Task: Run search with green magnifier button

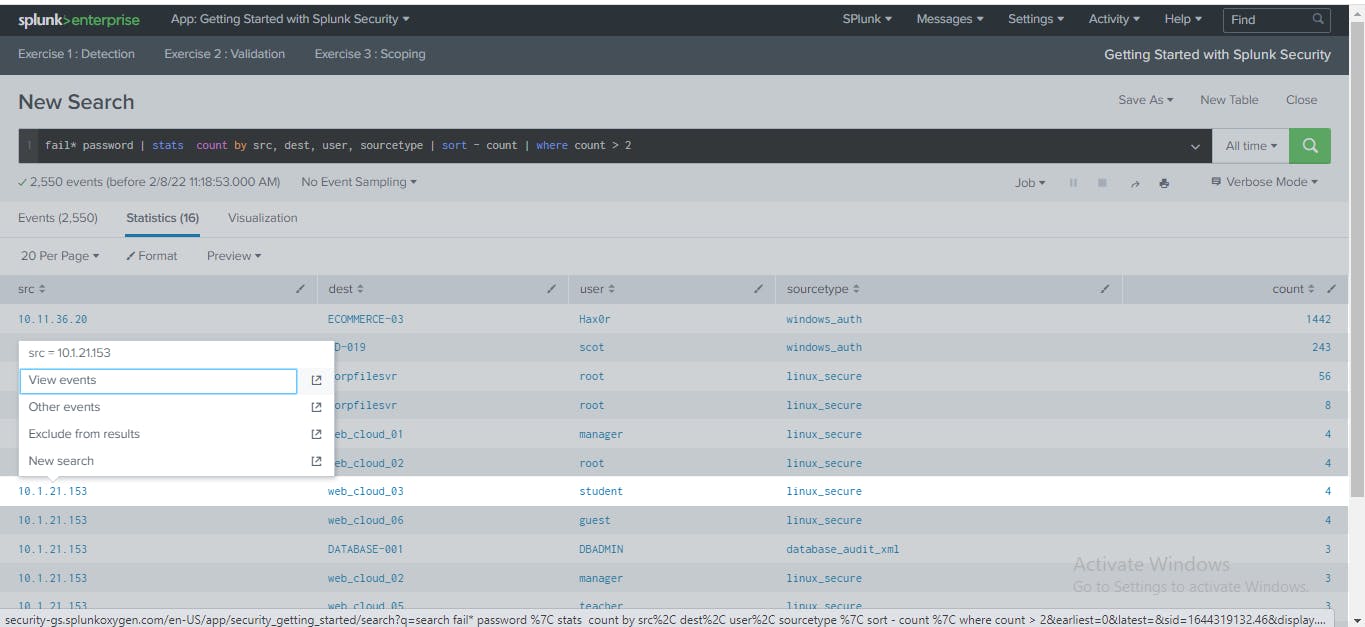Action: [1310, 146]
